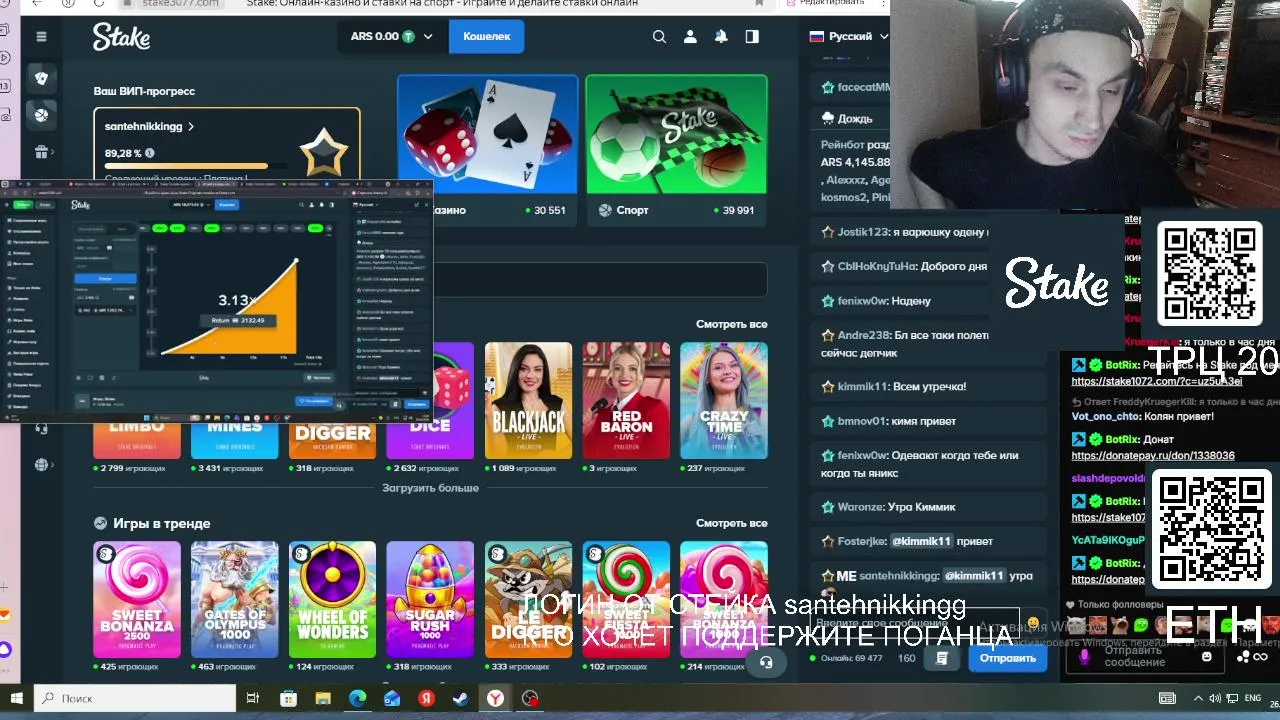This screenshot has width=1280, height=720.
Task: Open the user profile icon
Action: tap(690, 36)
